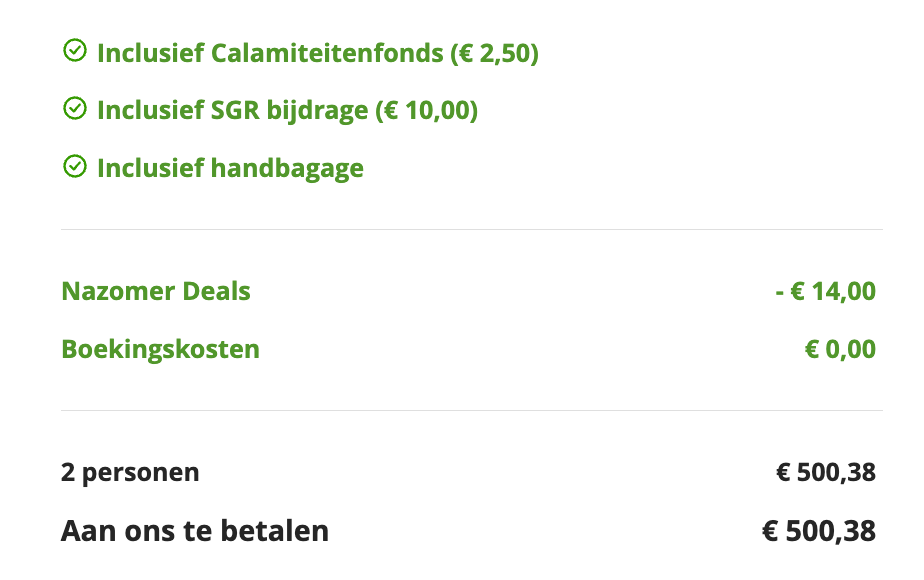This screenshot has height=580, width=924.
Task: Click the € 10,00 SGR amount
Action: tap(426, 110)
